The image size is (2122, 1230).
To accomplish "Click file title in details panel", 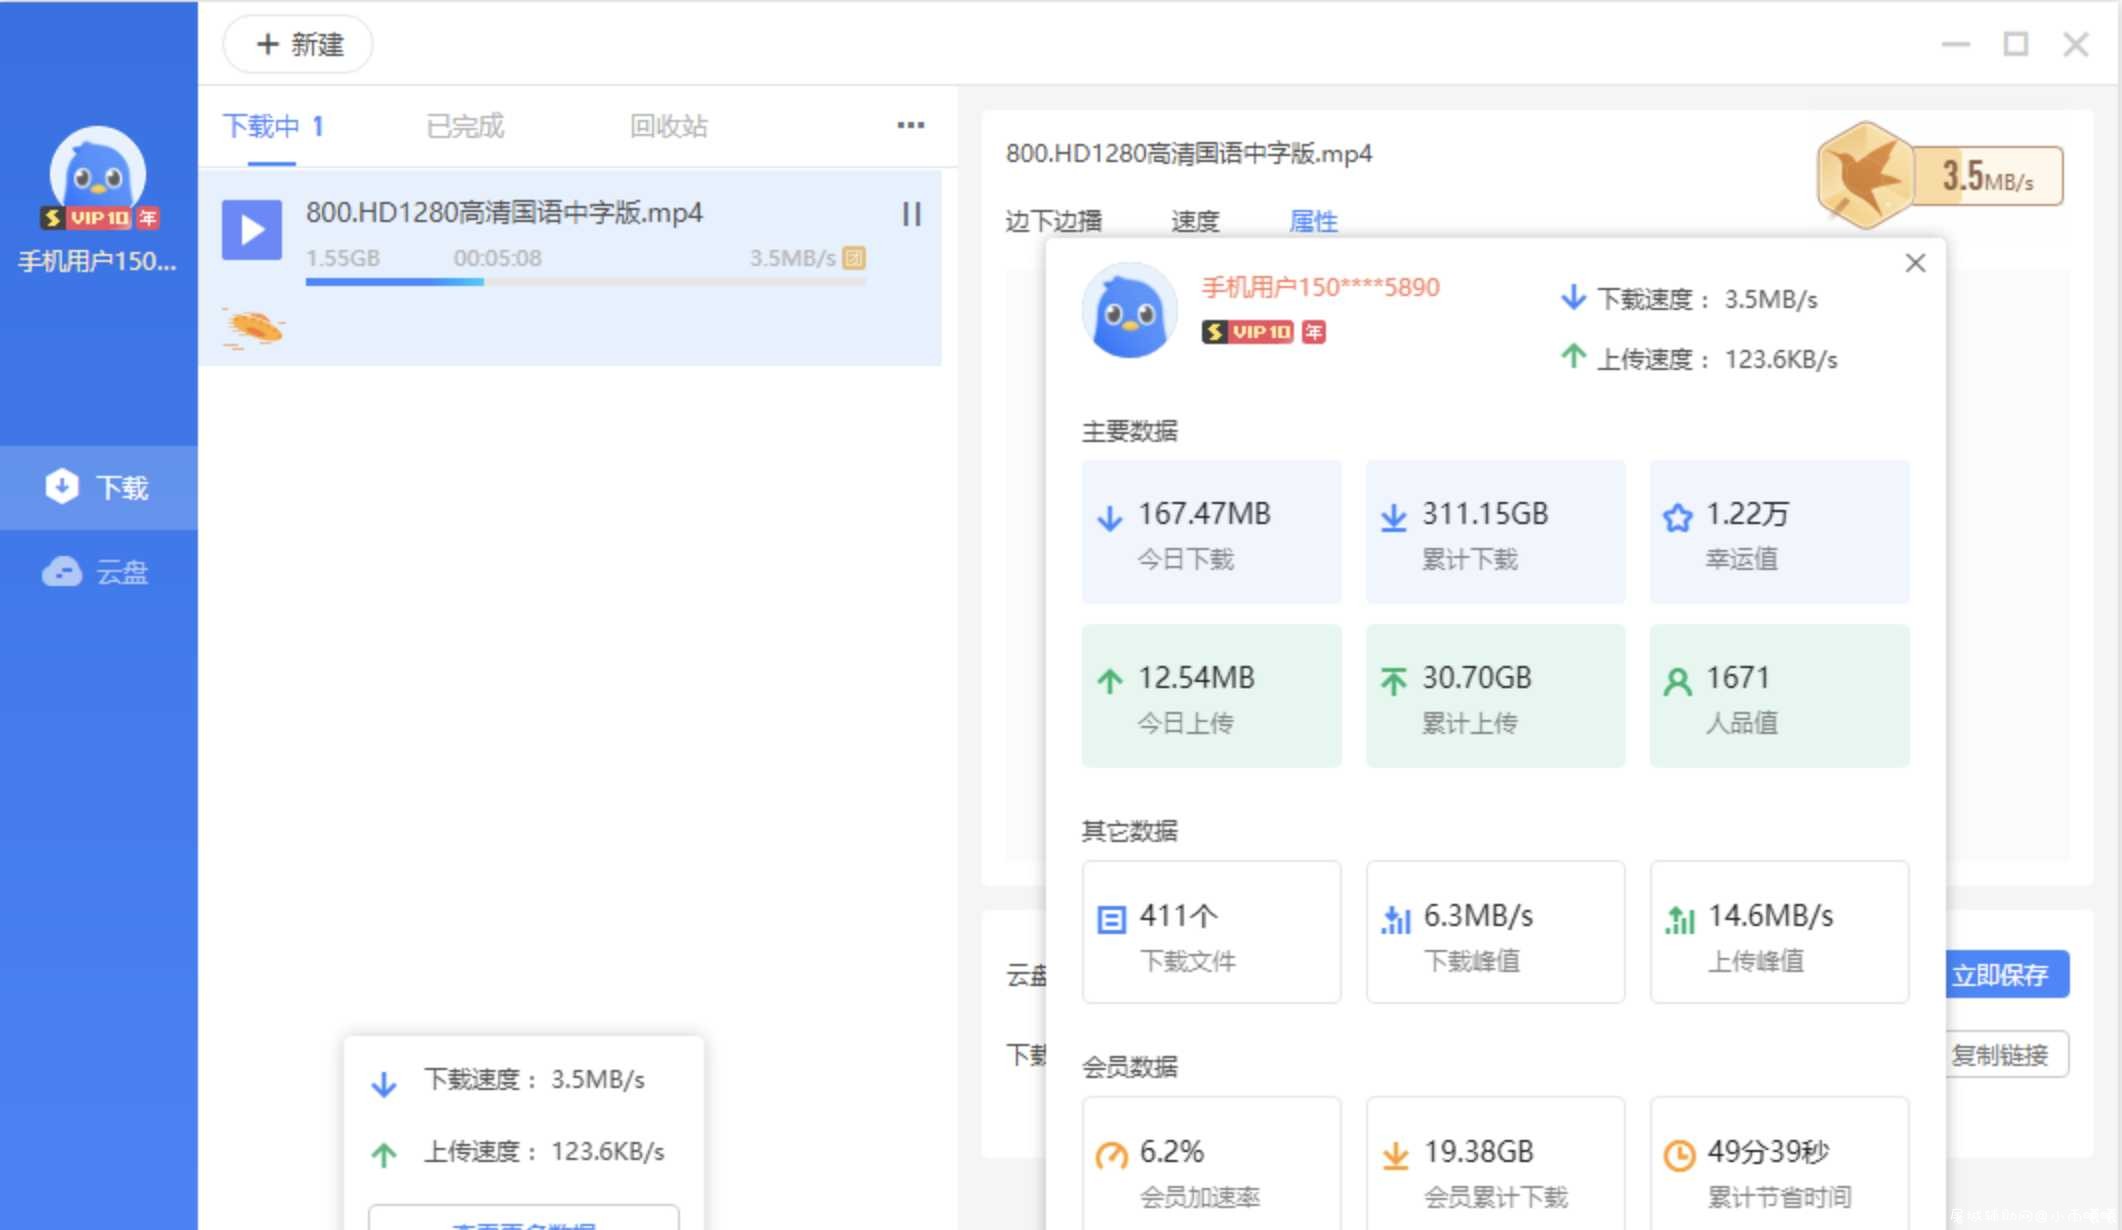I will (1189, 153).
